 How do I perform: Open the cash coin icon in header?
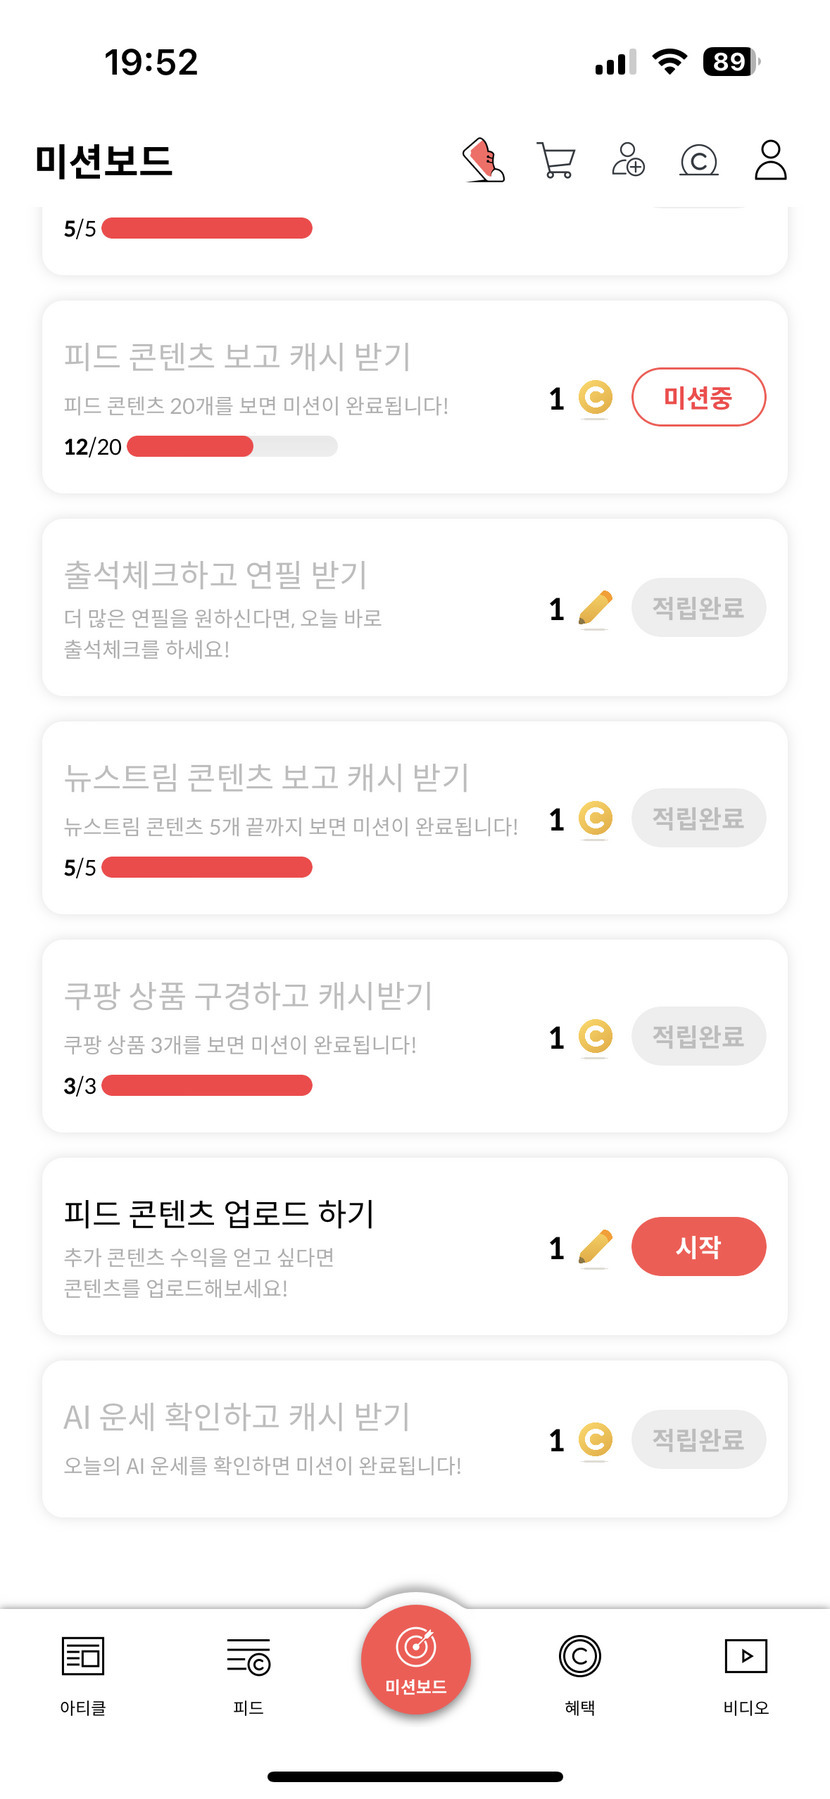point(699,160)
